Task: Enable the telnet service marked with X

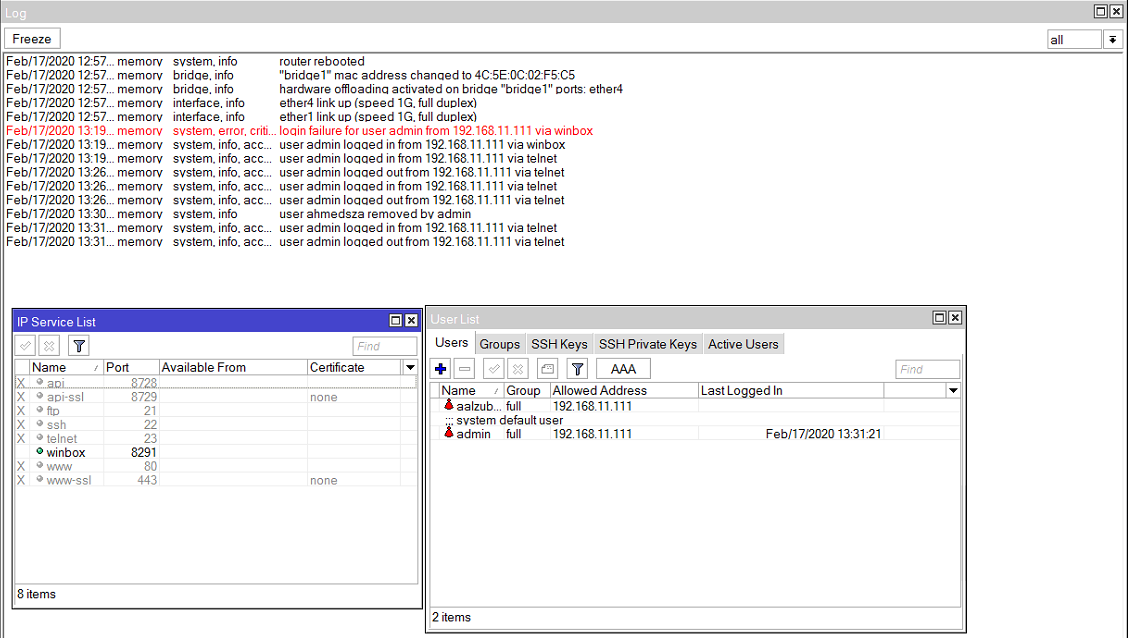Action: (20, 438)
